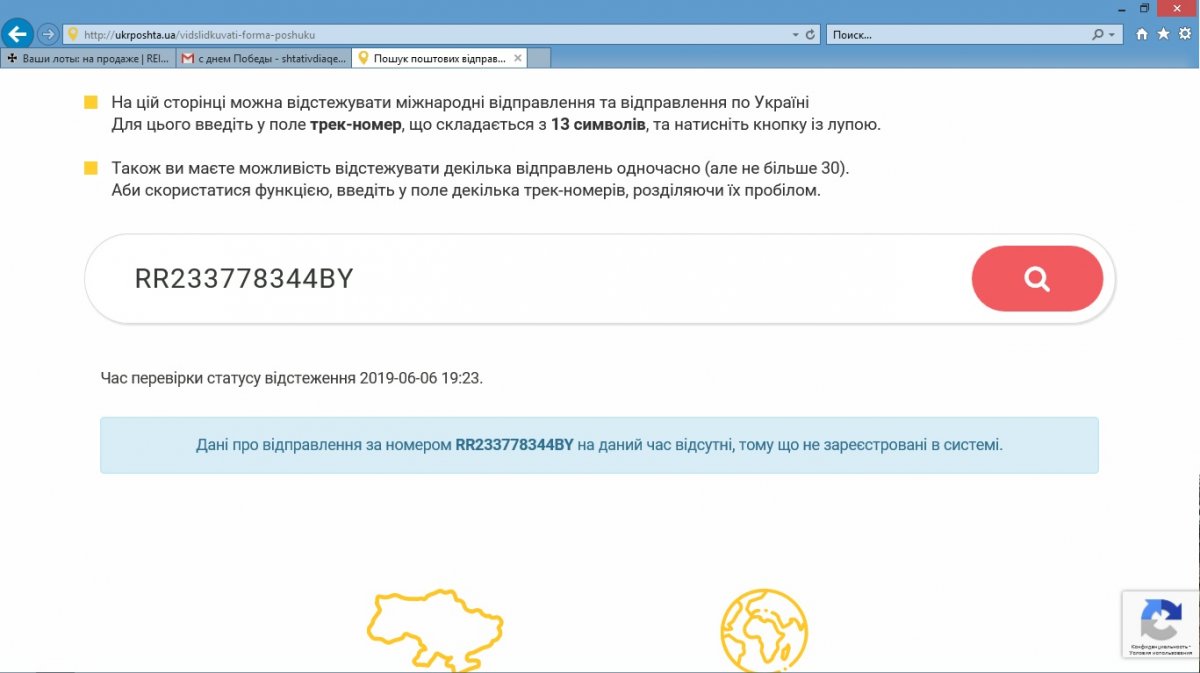Click the magnifier icon in browser search box
Viewport: 1200px width, 673px height.
pyautogui.click(x=1098, y=34)
